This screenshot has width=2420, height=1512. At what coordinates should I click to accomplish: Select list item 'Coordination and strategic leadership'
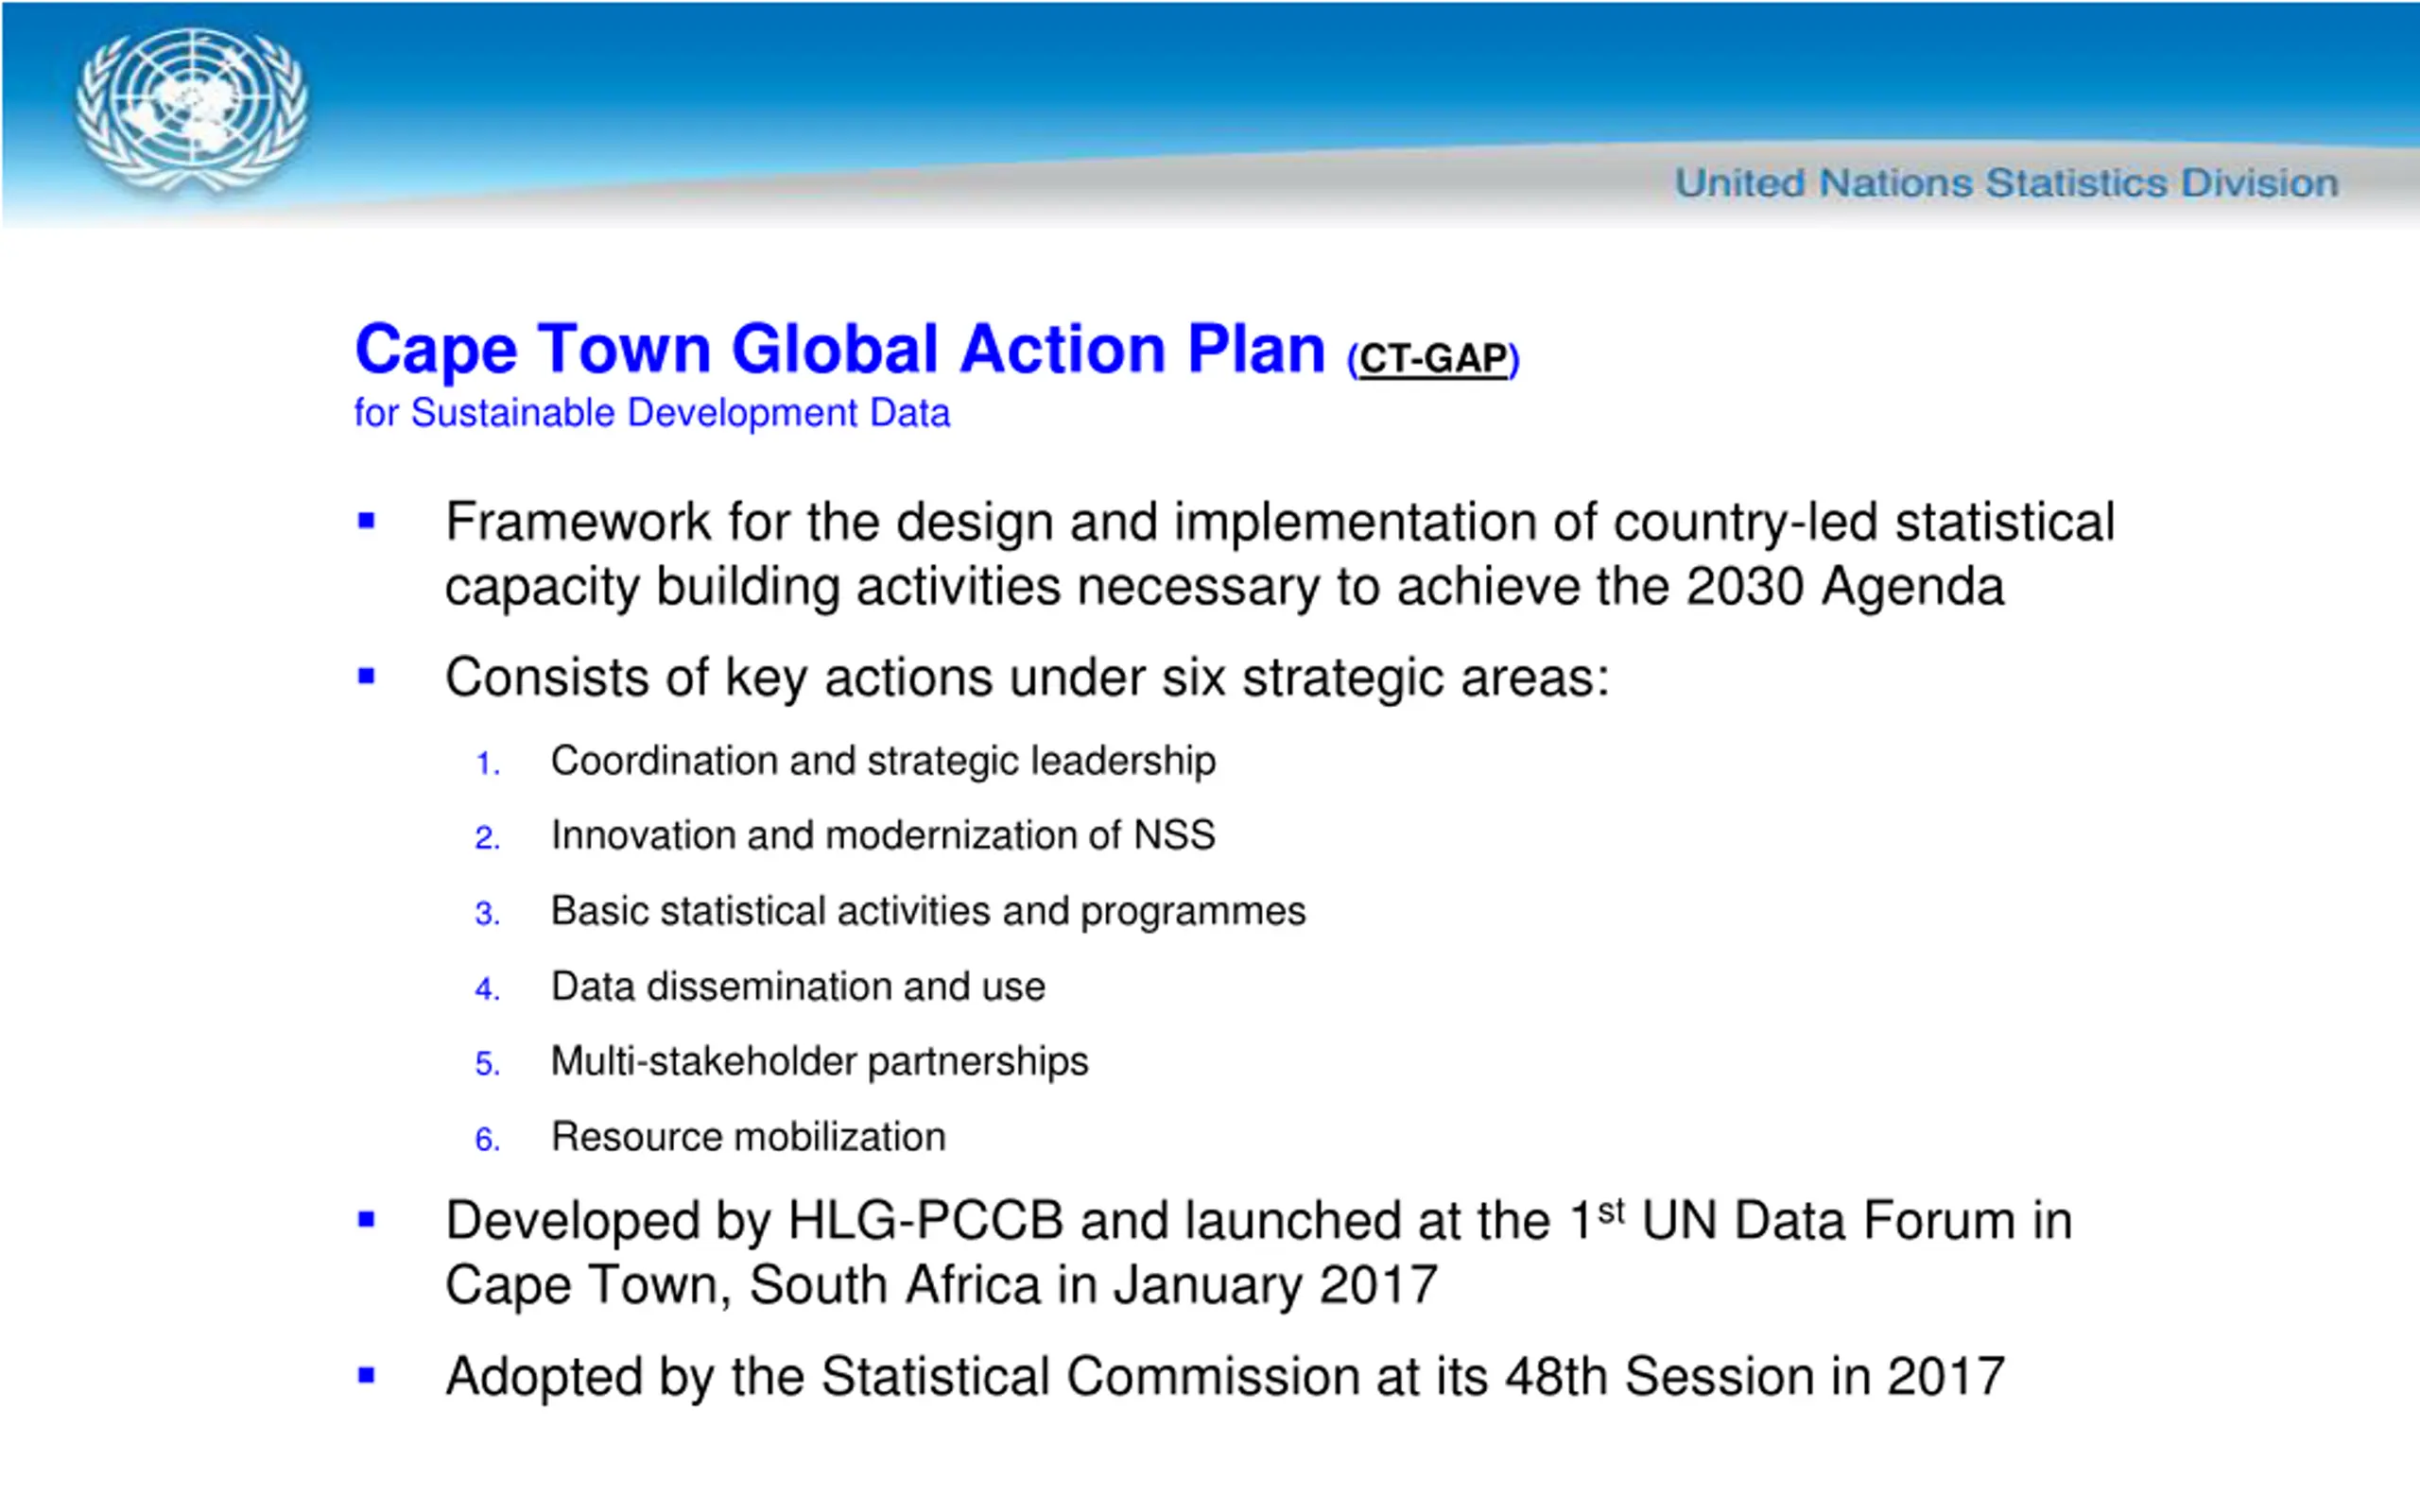[883, 761]
